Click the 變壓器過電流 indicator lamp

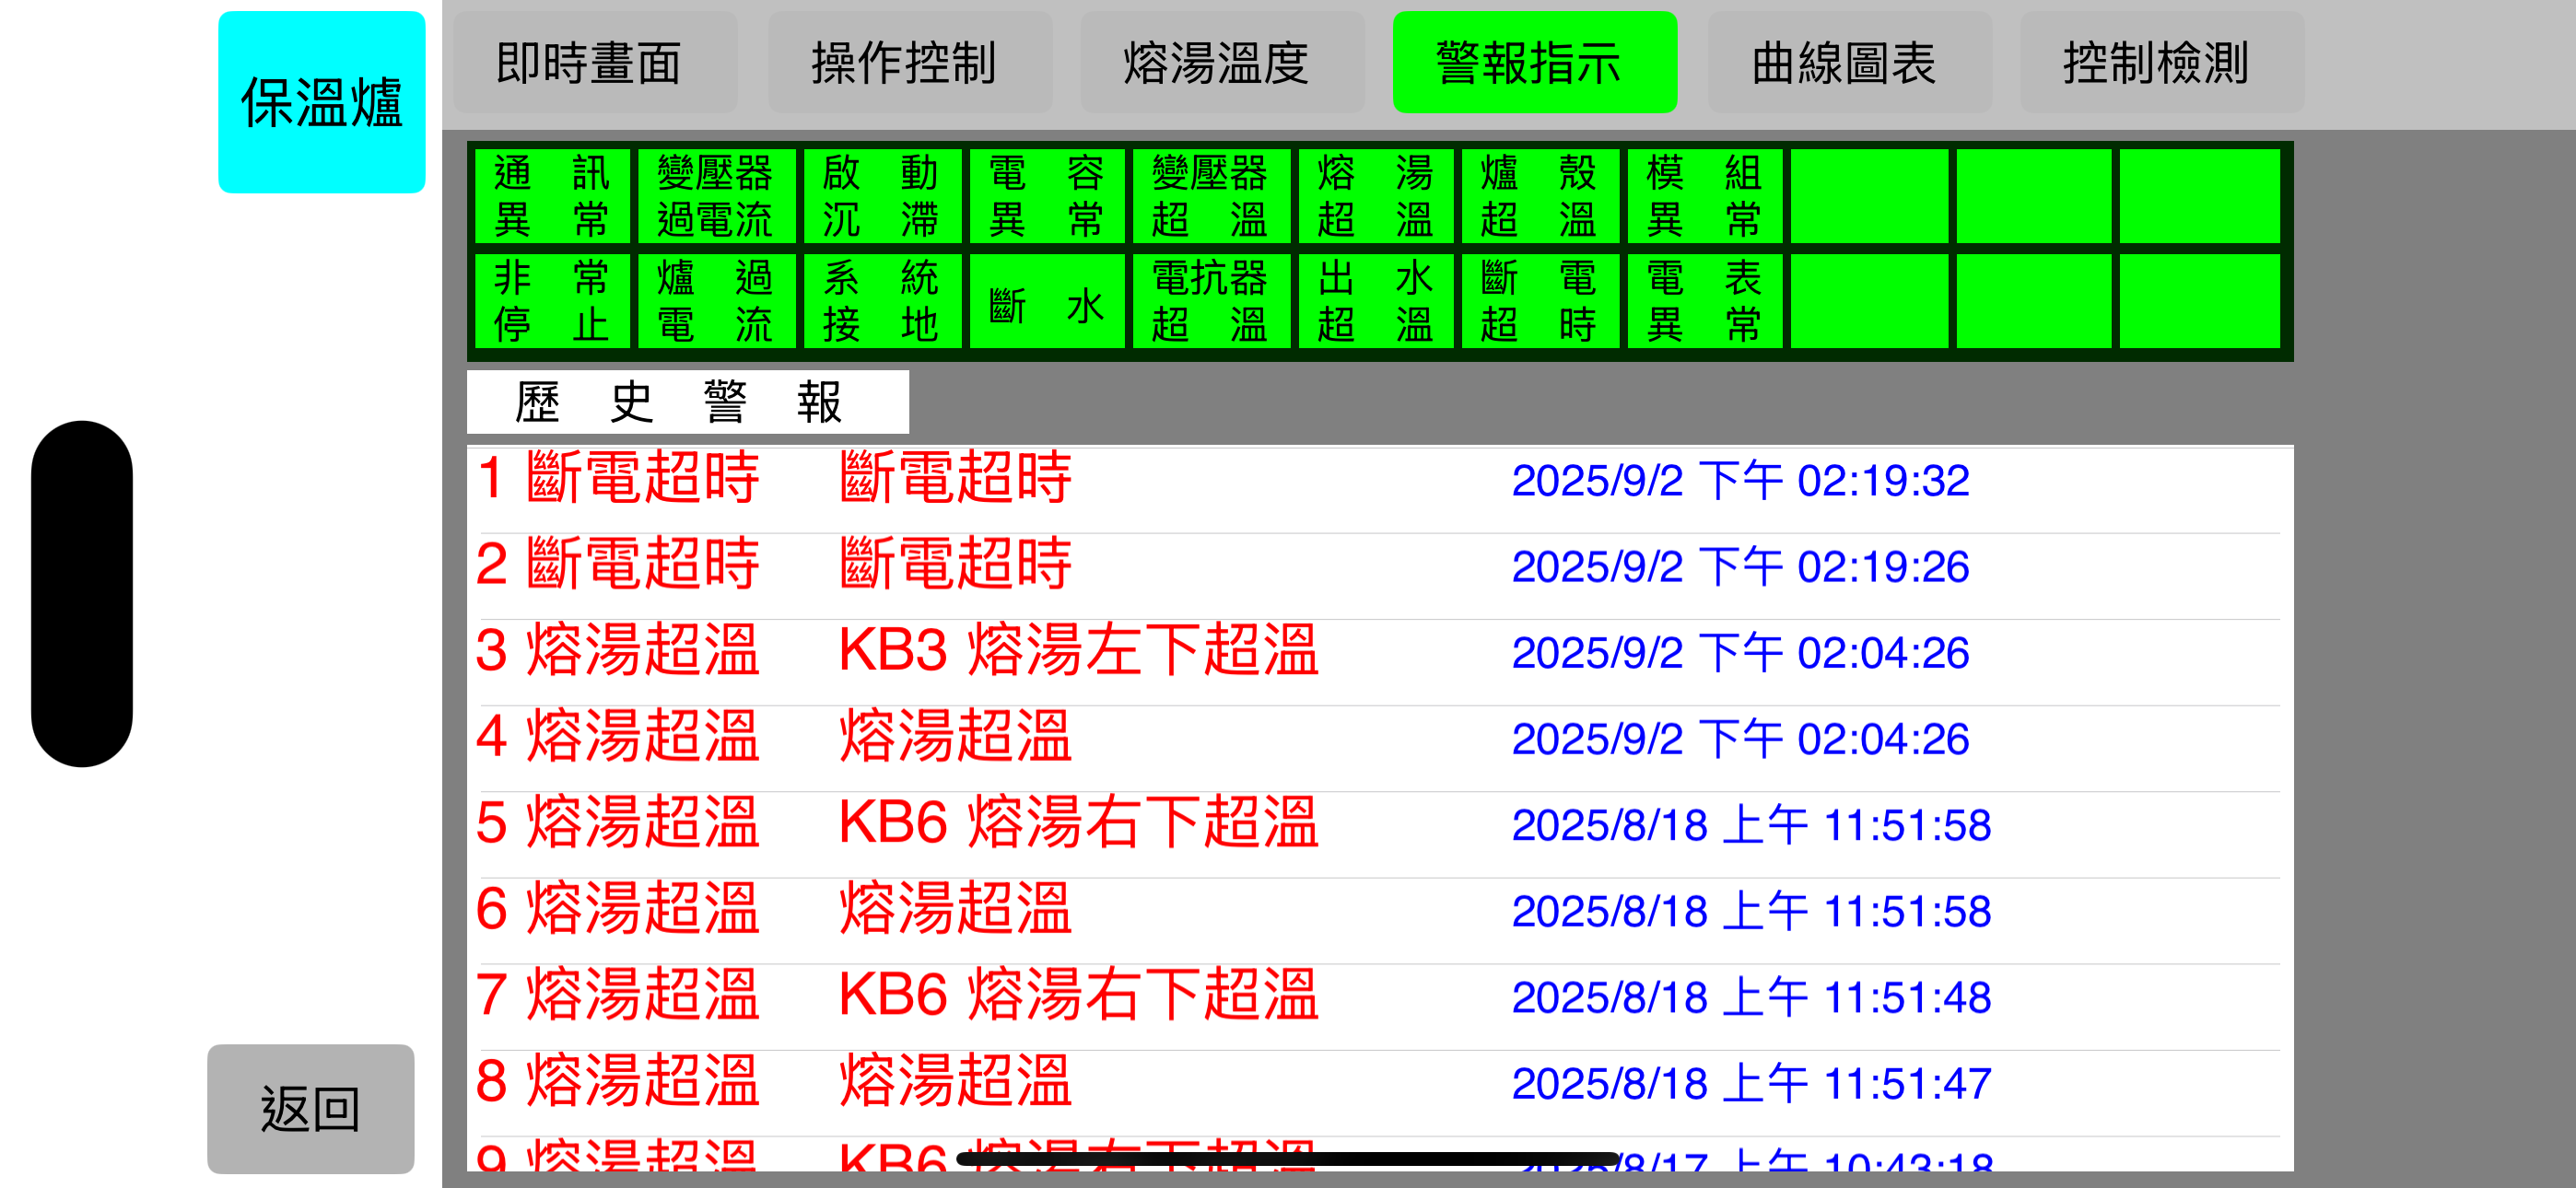pos(717,196)
